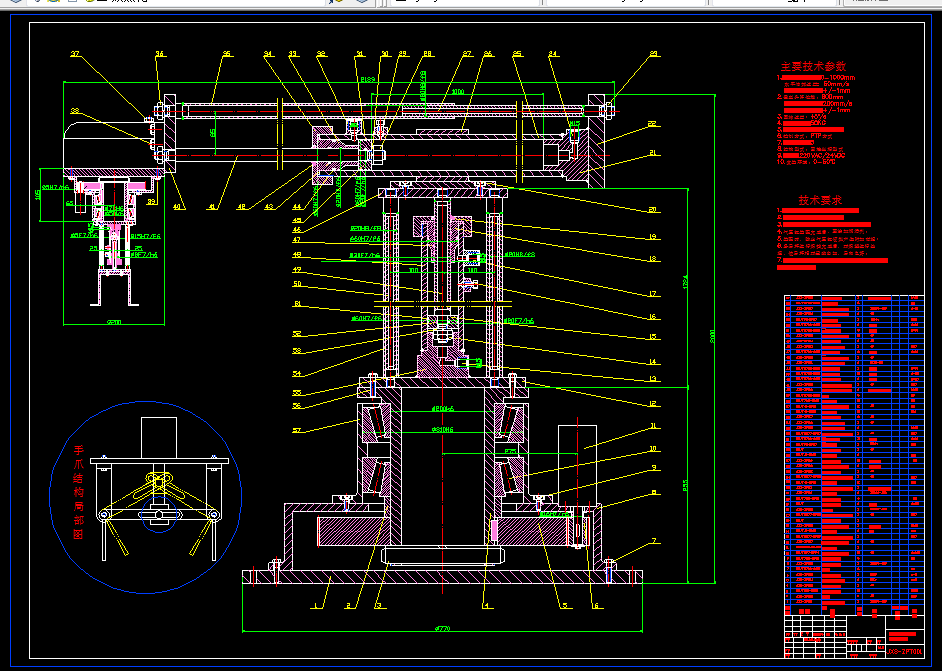Pick part callout number 32
This screenshot has width=942, height=671.
321,54
